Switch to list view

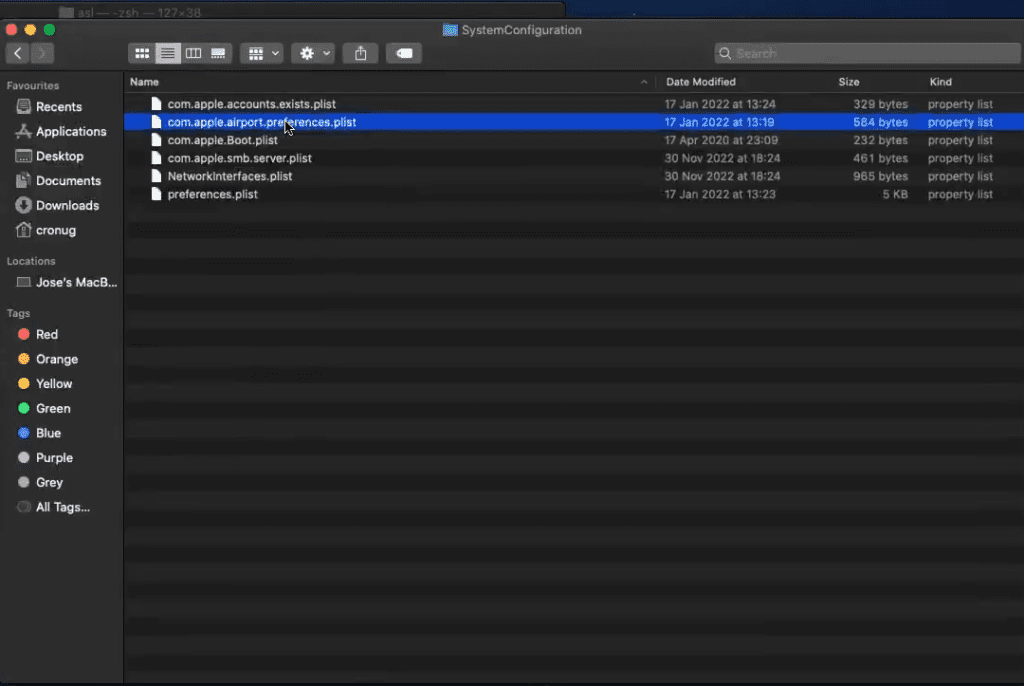167,53
